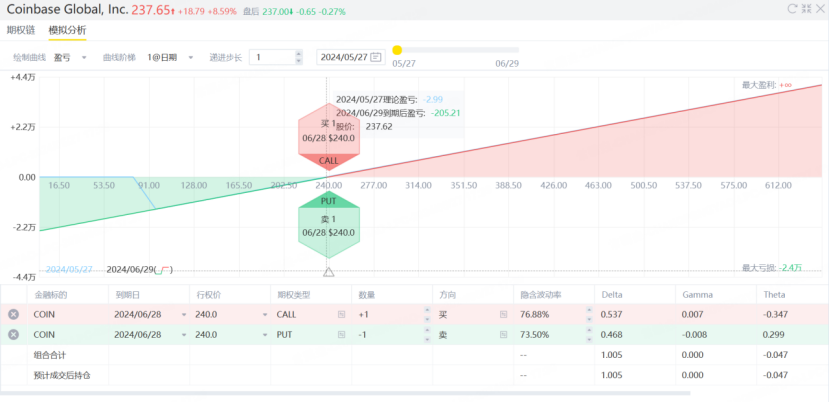Expand expiry date dropdown in CALL row

tap(184, 315)
